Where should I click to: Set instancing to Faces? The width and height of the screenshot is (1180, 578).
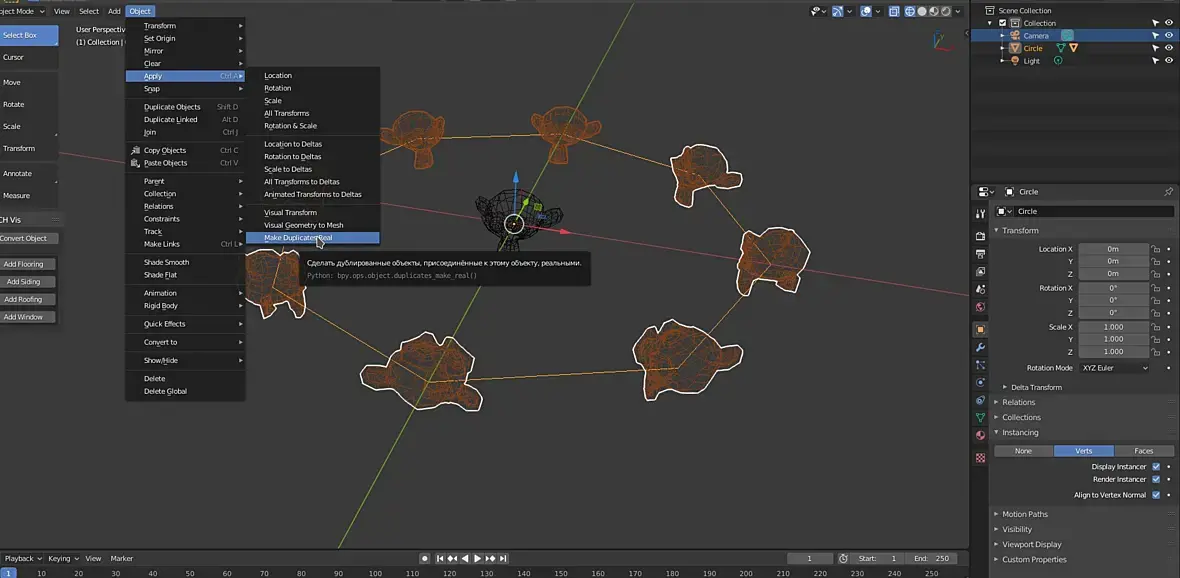(x=1143, y=451)
